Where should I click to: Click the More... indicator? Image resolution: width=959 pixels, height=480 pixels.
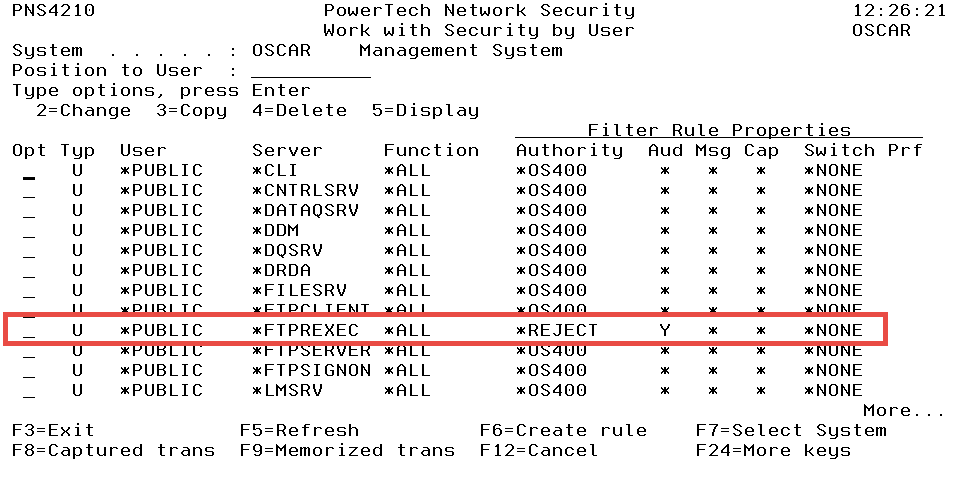click(904, 411)
